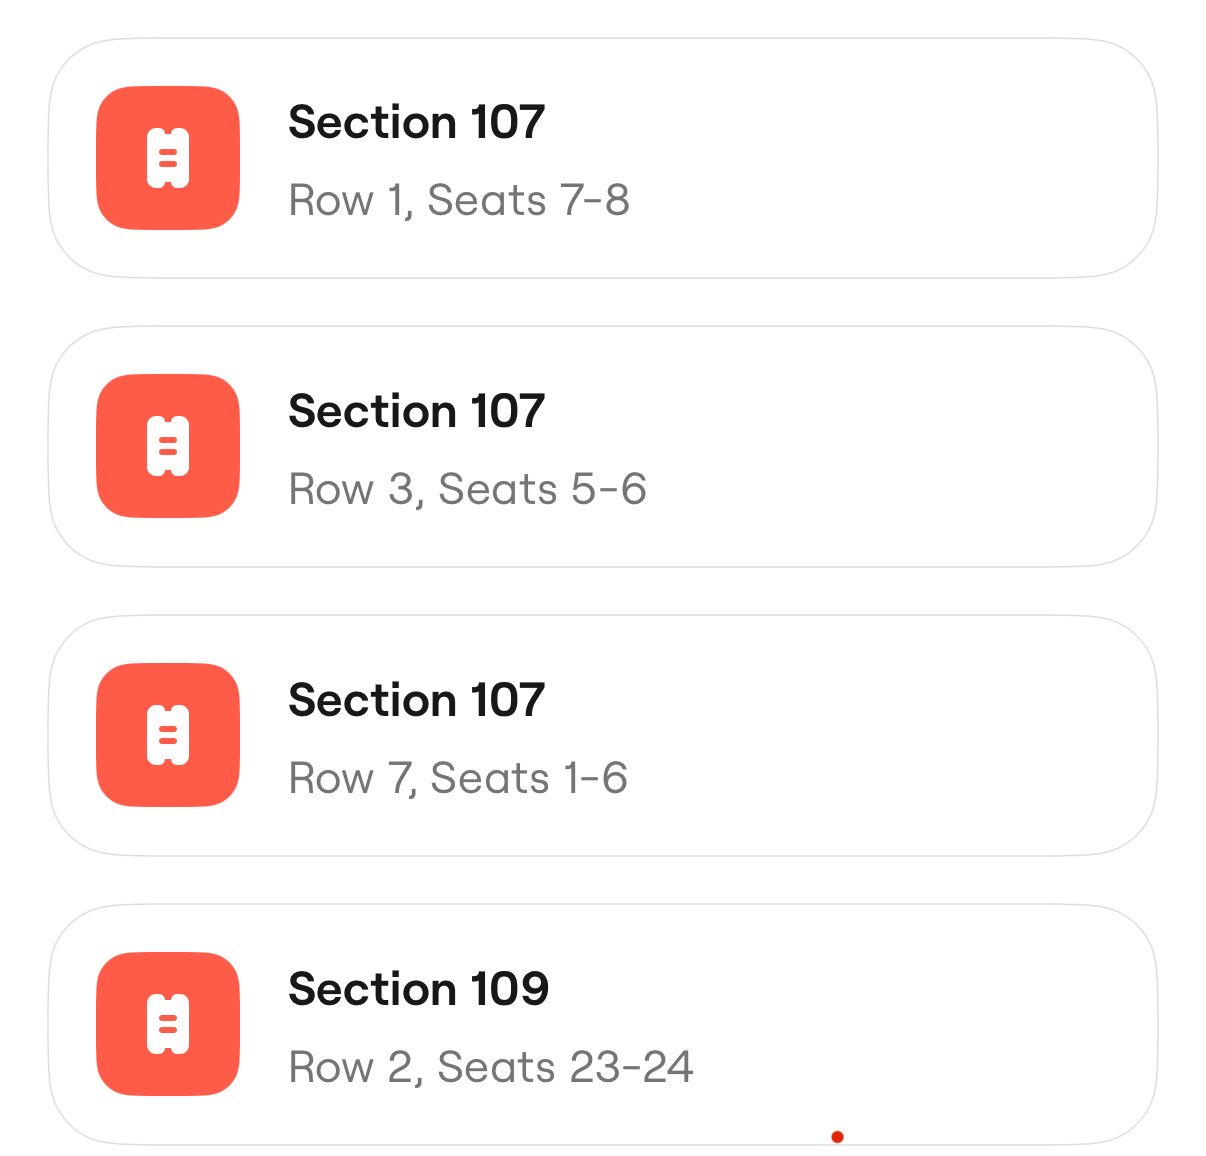The height and width of the screenshot is (1156, 1206).
Task: Click the "Row 2, Seats 23-24" text
Action: coord(490,1067)
